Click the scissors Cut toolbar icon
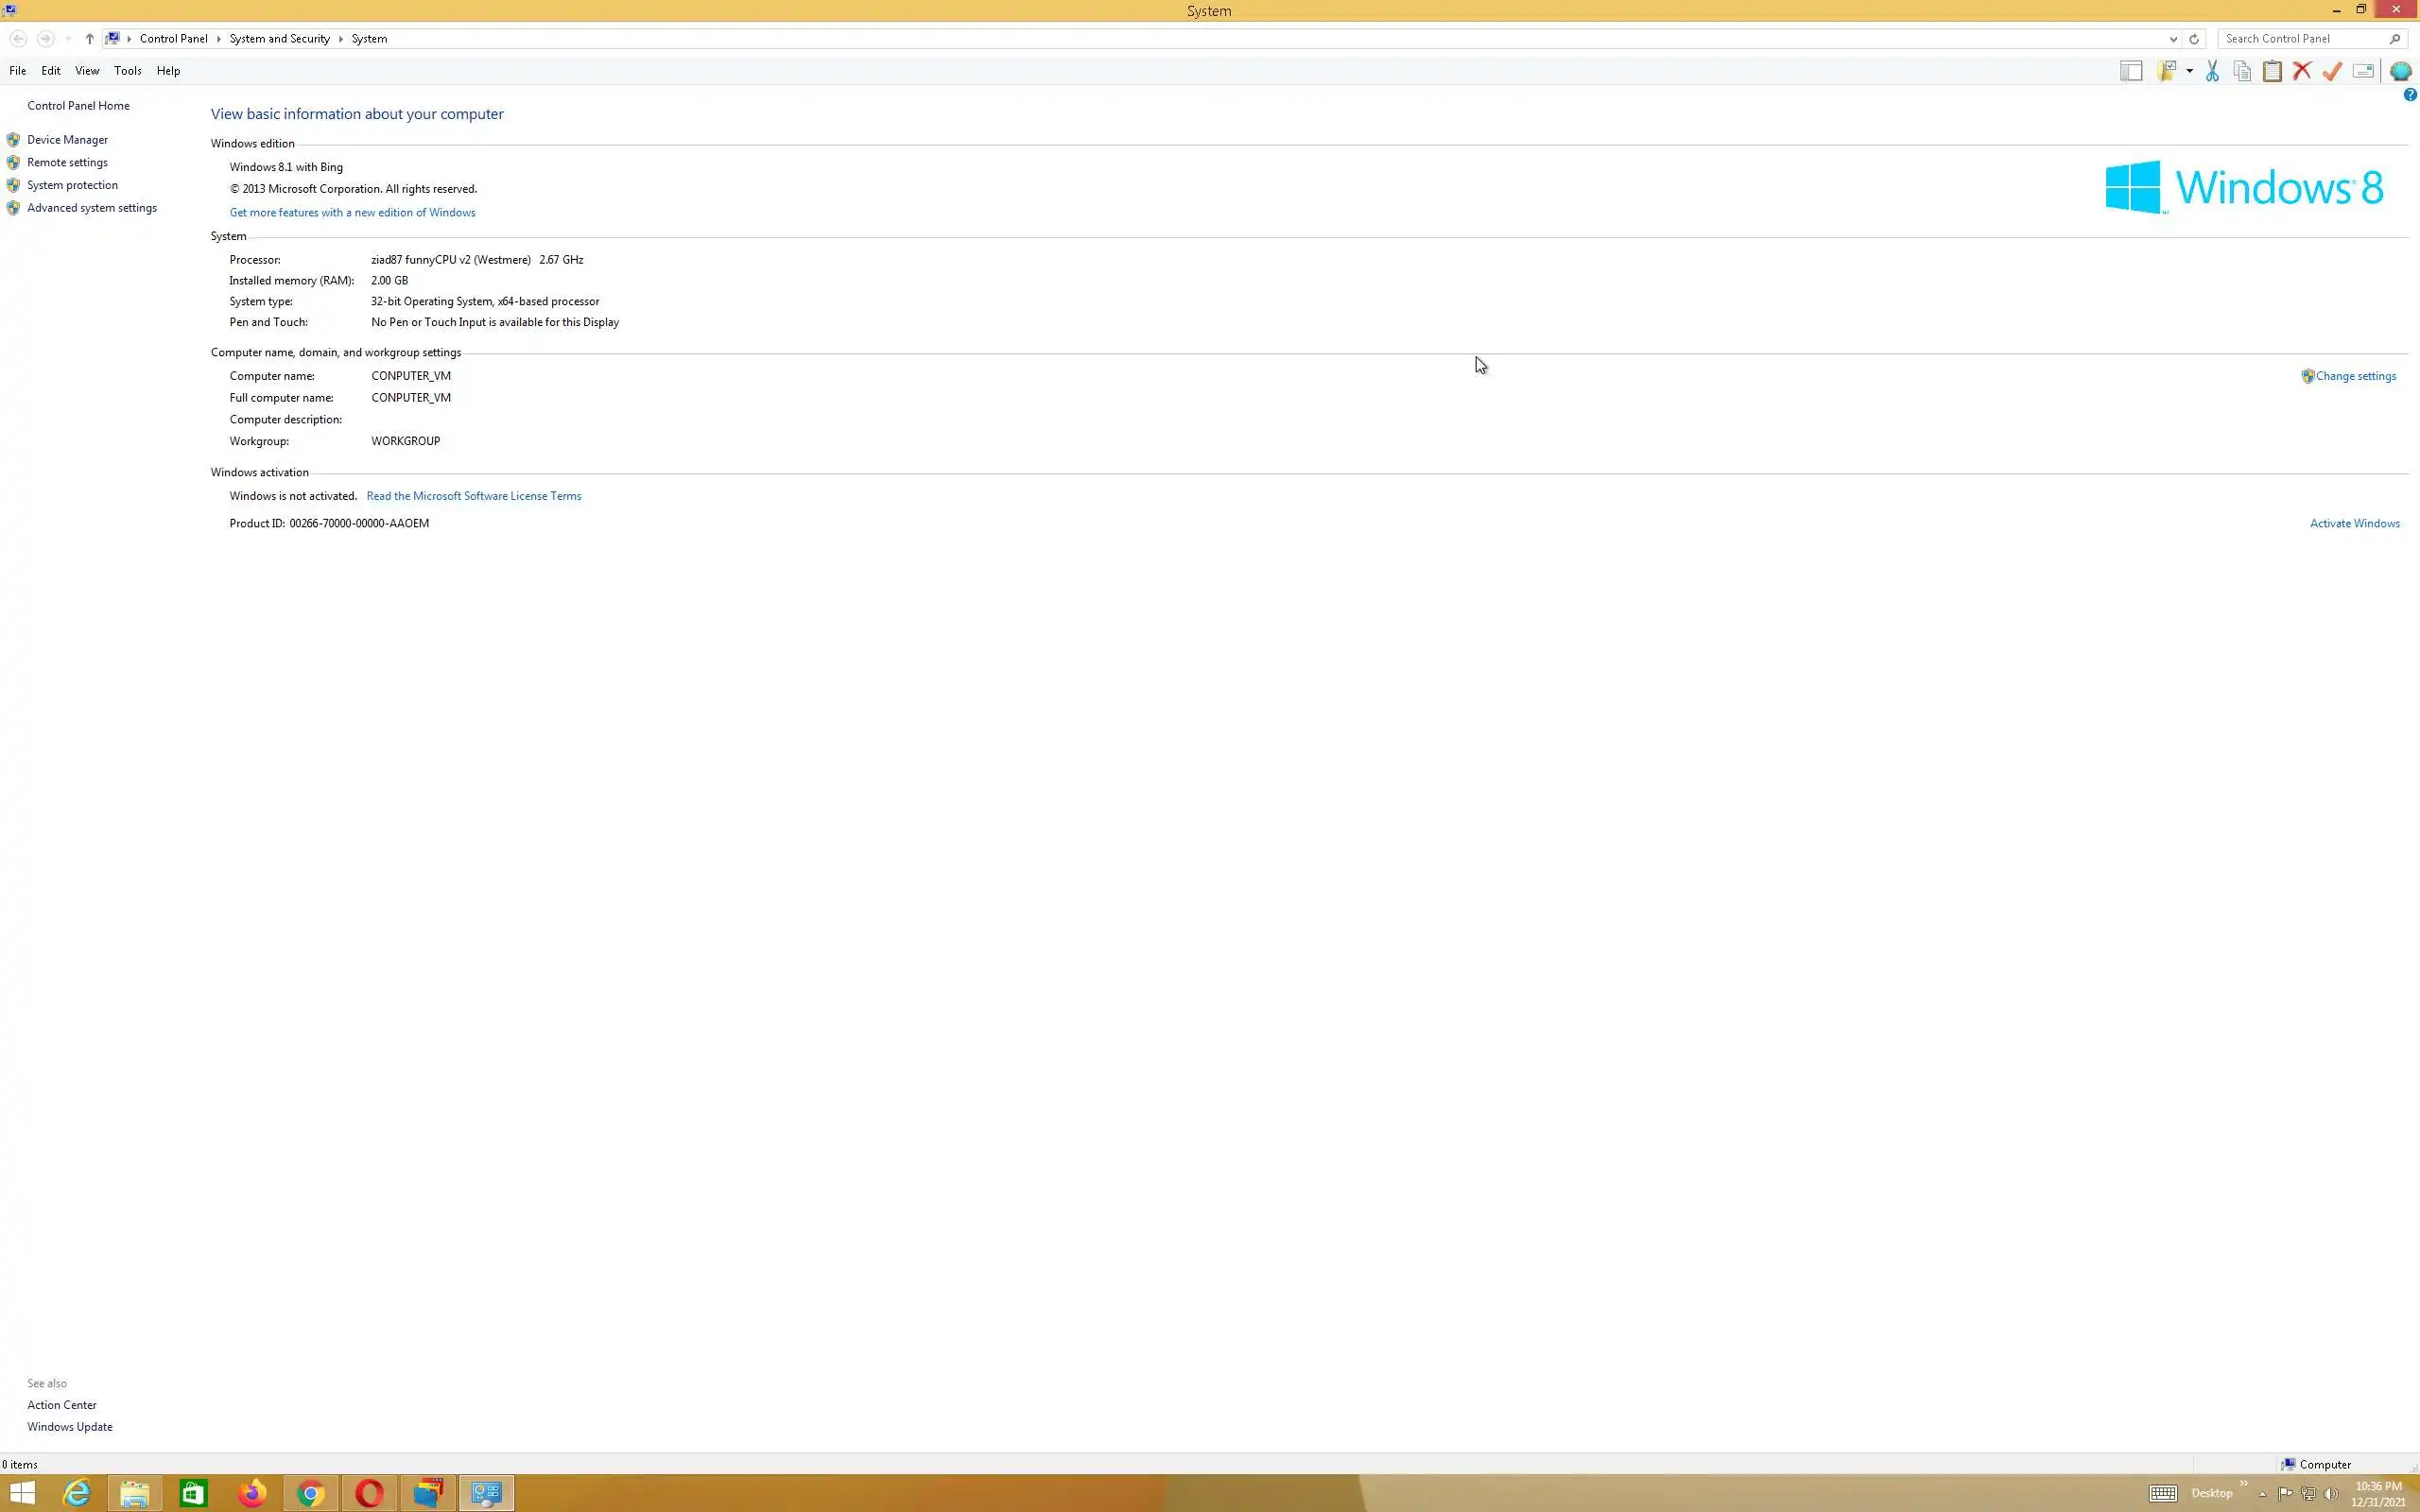This screenshot has width=2420, height=1512. click(2212, 71)
